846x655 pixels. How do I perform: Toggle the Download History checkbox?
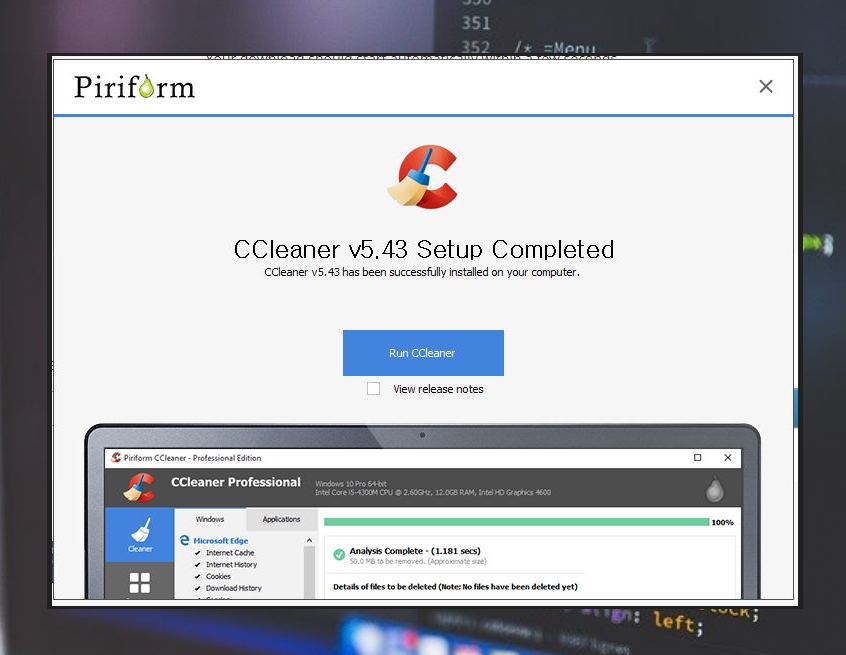pos(197,588)
